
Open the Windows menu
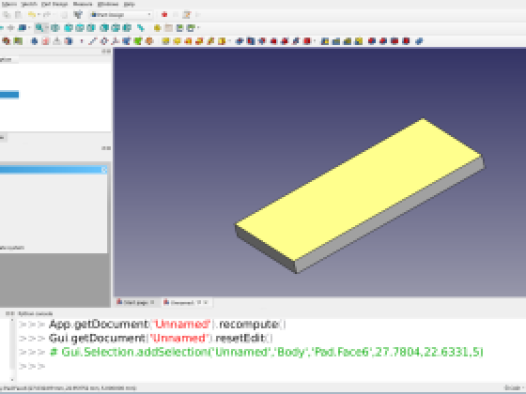tap(108, 4)
